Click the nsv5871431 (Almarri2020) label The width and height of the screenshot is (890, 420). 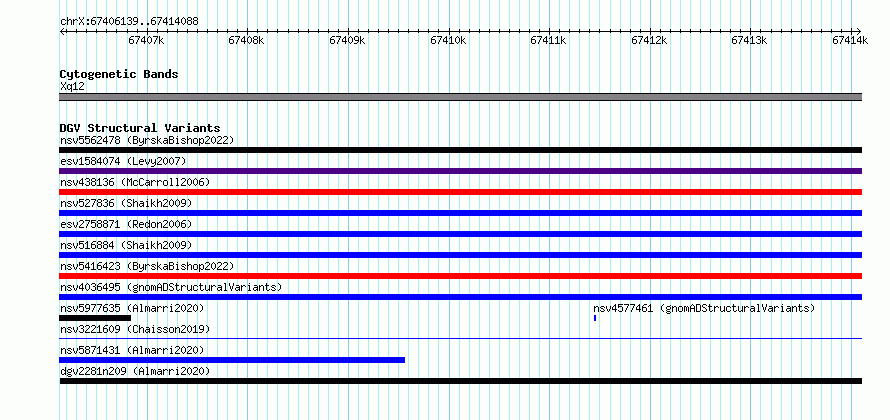(x=132, y=350)
